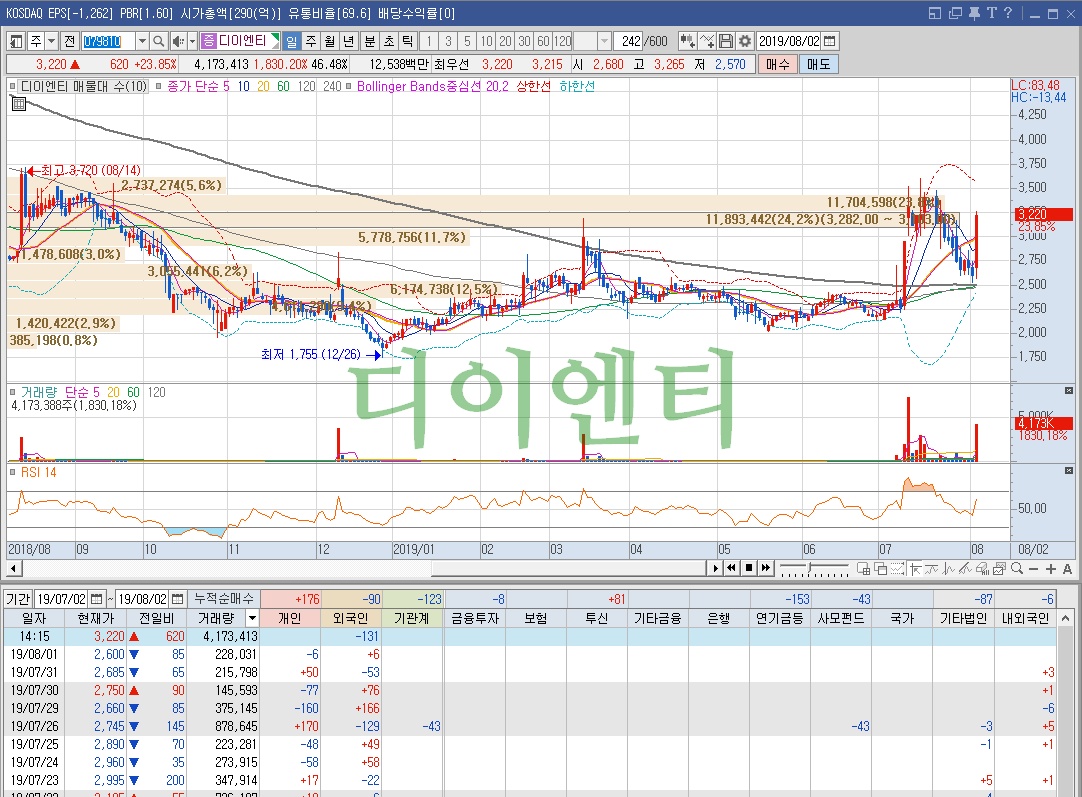The height and width of the screenshot is (797, 1082).
Task: Click the cascade windows icon in title bar
Action: pyautogui.click(x=955, y=13)
